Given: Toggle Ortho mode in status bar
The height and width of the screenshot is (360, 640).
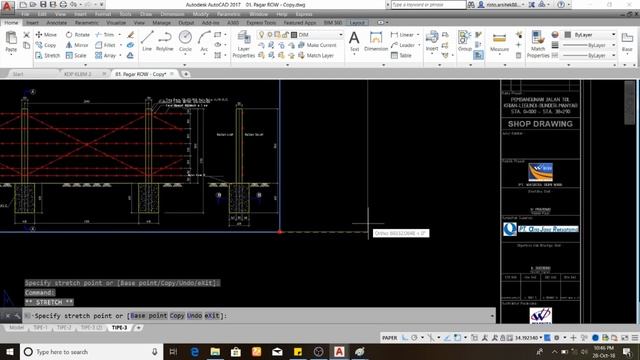Looking at the screenshot, I should (405, 338).
